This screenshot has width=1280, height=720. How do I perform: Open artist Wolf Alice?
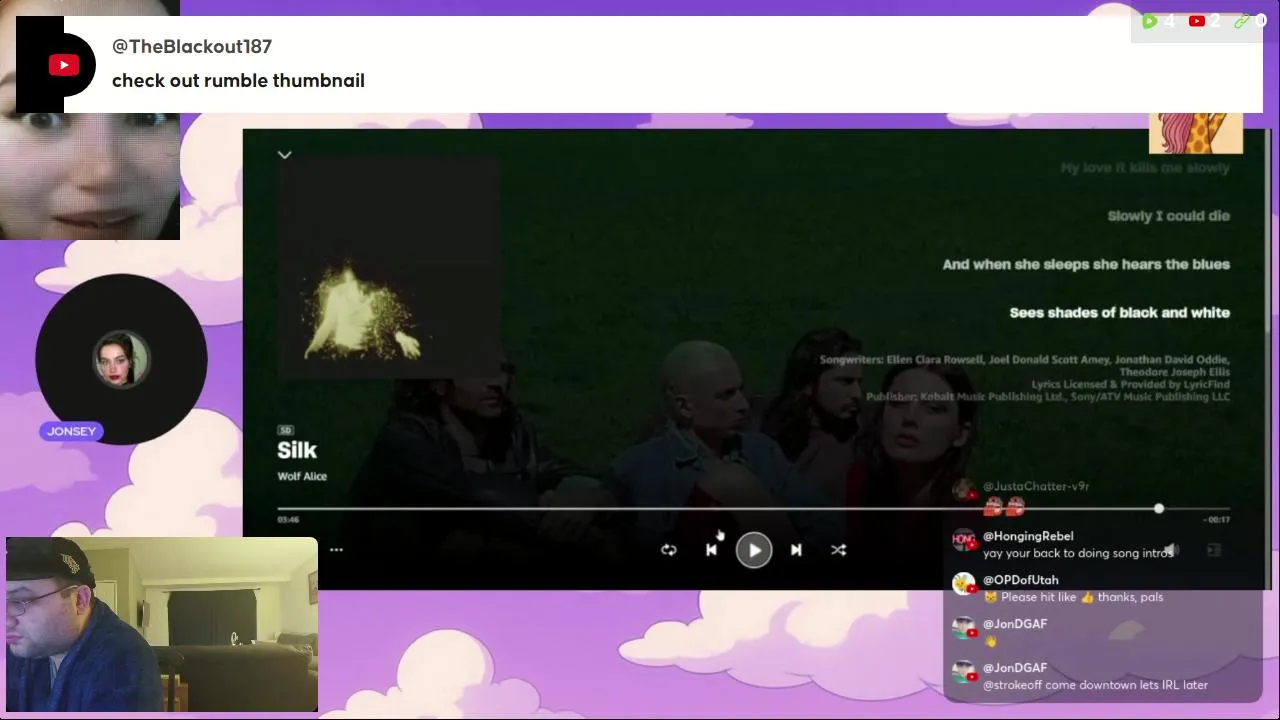(302, 476)
